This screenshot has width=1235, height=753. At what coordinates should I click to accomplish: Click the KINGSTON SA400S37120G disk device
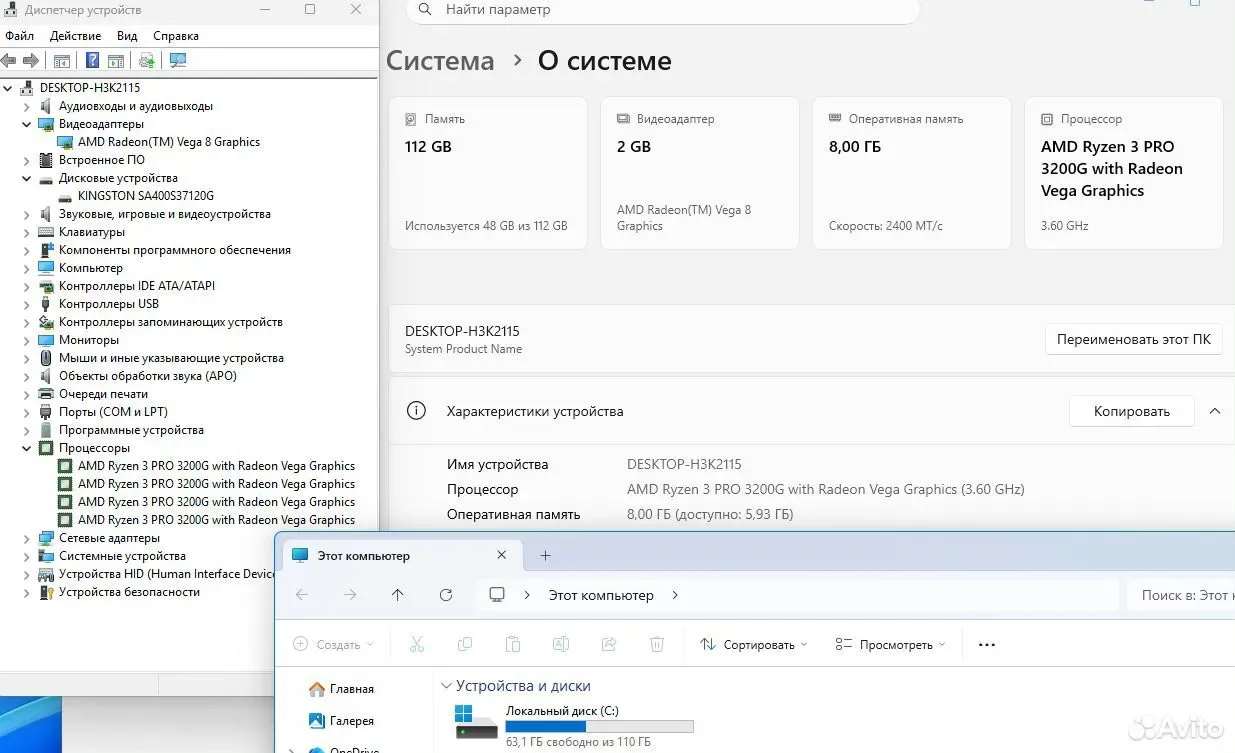tap(145, 196)
